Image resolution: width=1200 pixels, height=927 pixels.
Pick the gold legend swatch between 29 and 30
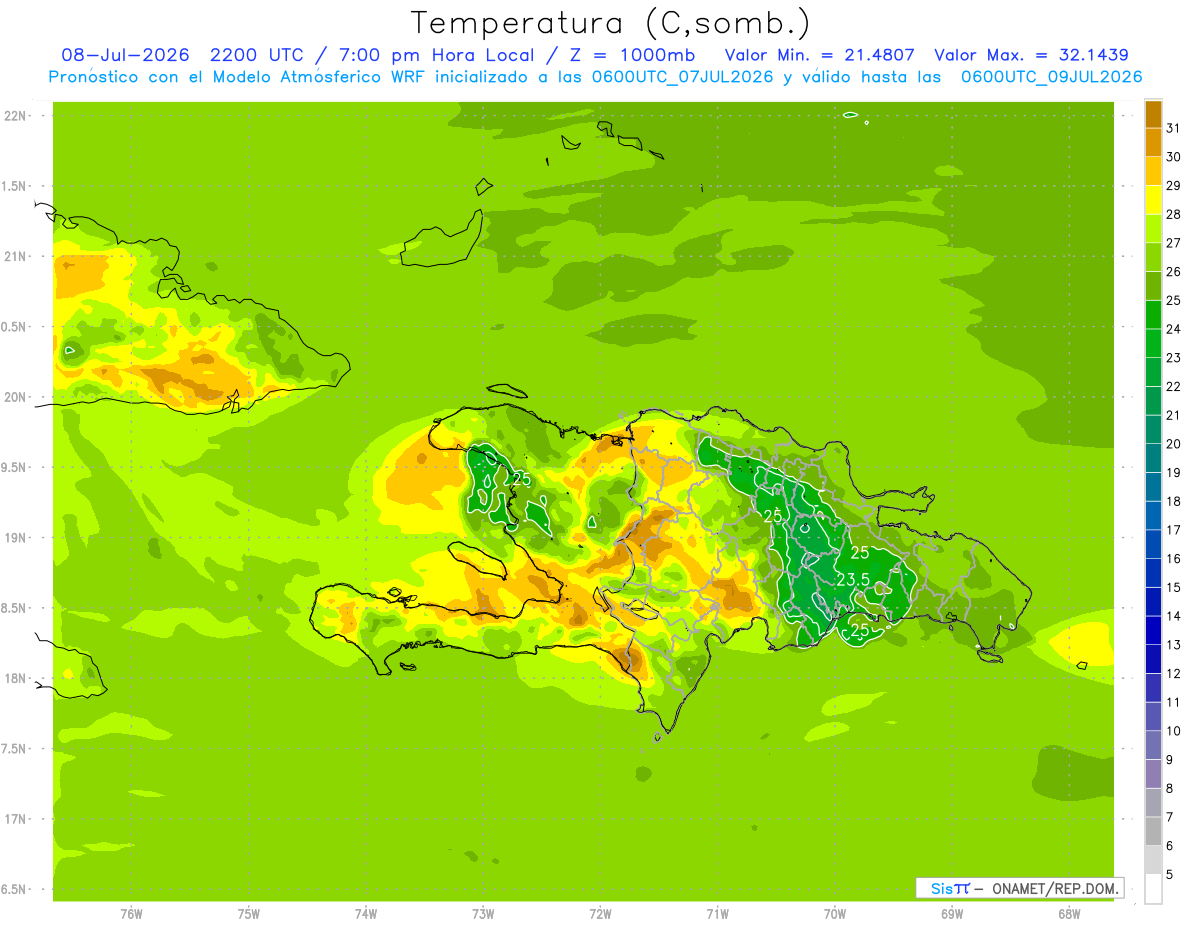1153,172
